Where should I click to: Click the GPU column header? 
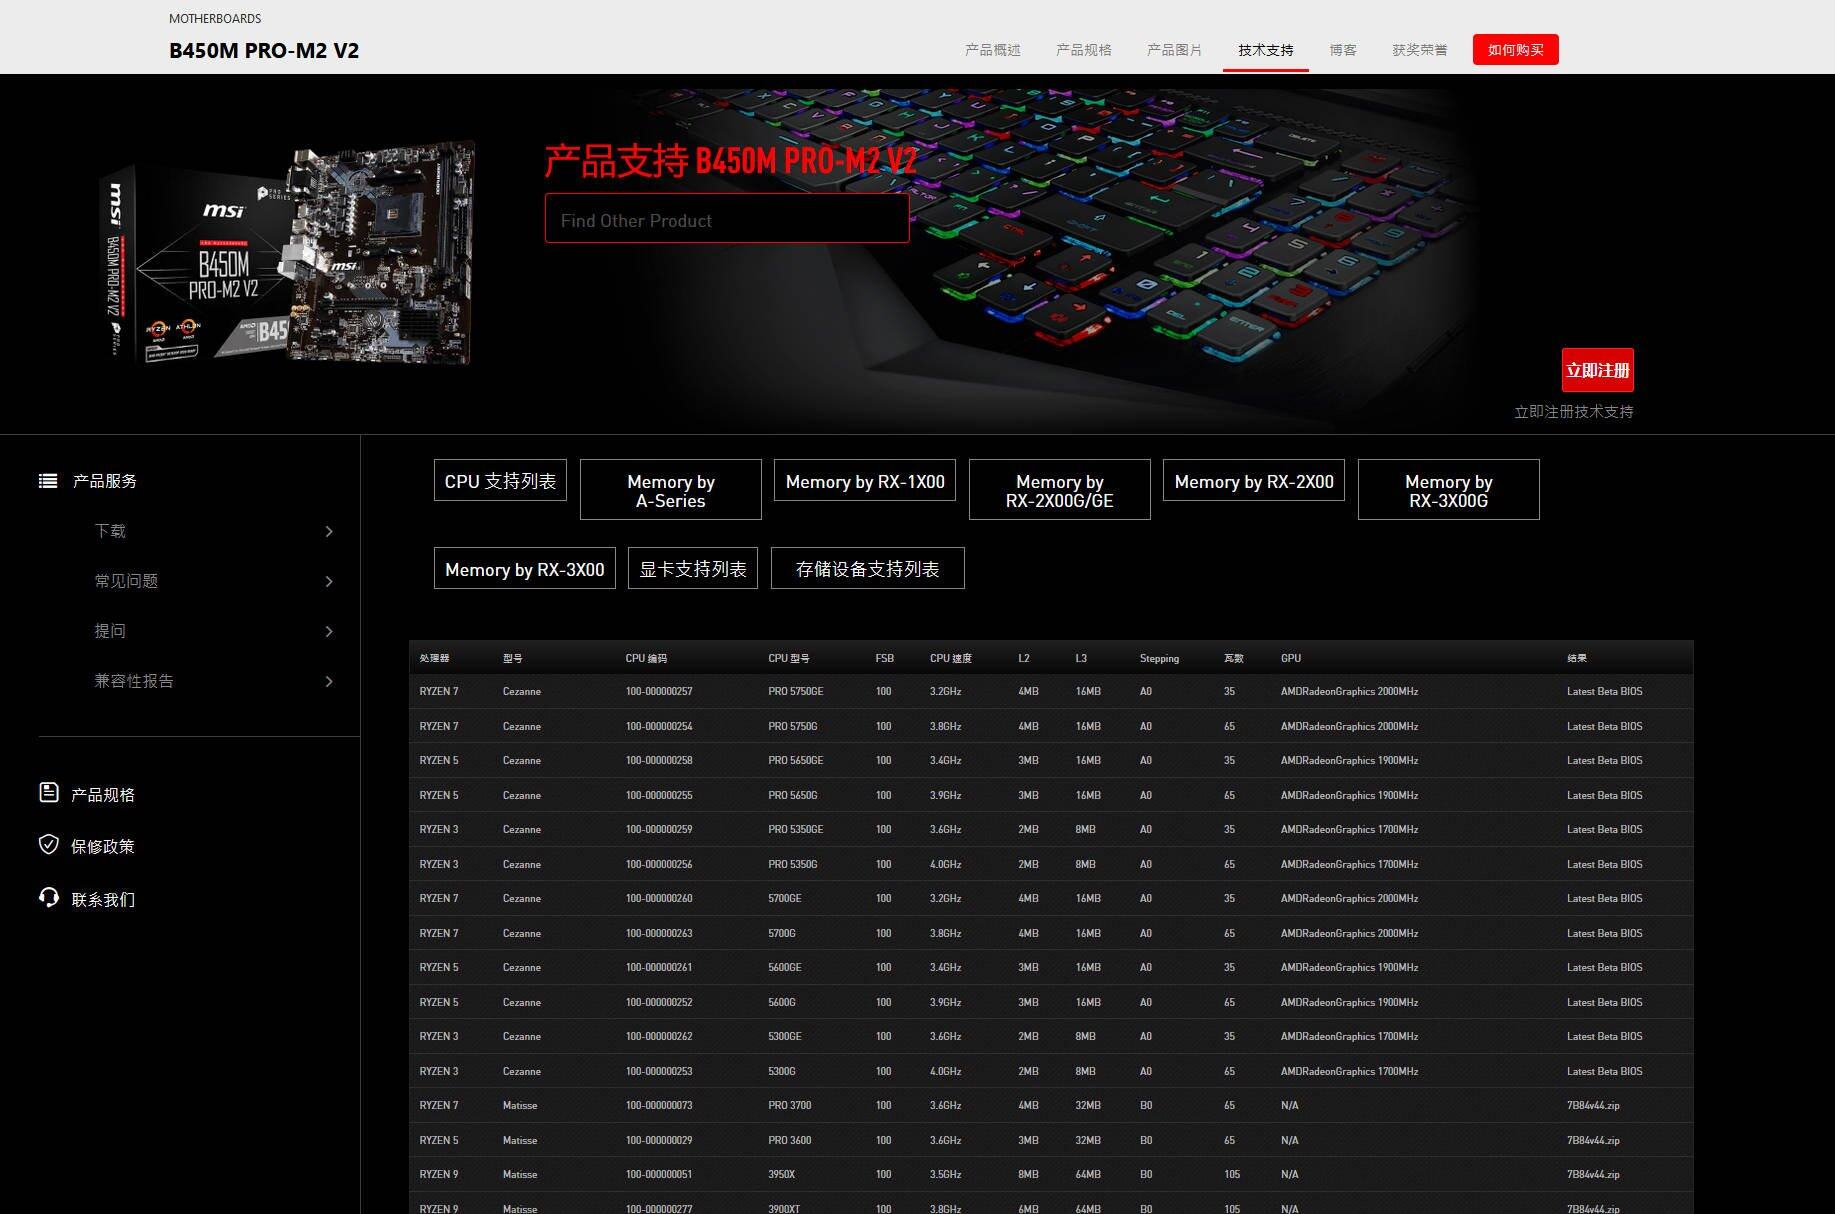coord(1291,658)
